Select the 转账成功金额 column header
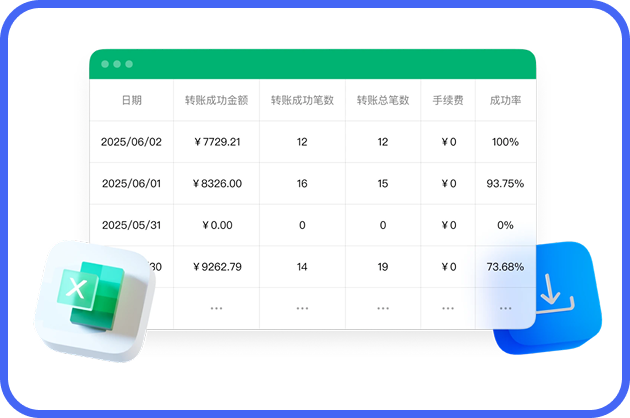630x418 pixels. pyautogui.click(x=216, y=100)
